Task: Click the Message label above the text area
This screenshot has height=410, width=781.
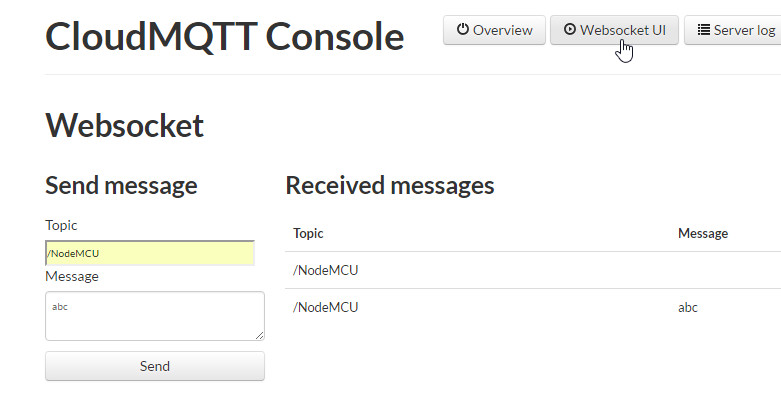Action: [72, 276]
